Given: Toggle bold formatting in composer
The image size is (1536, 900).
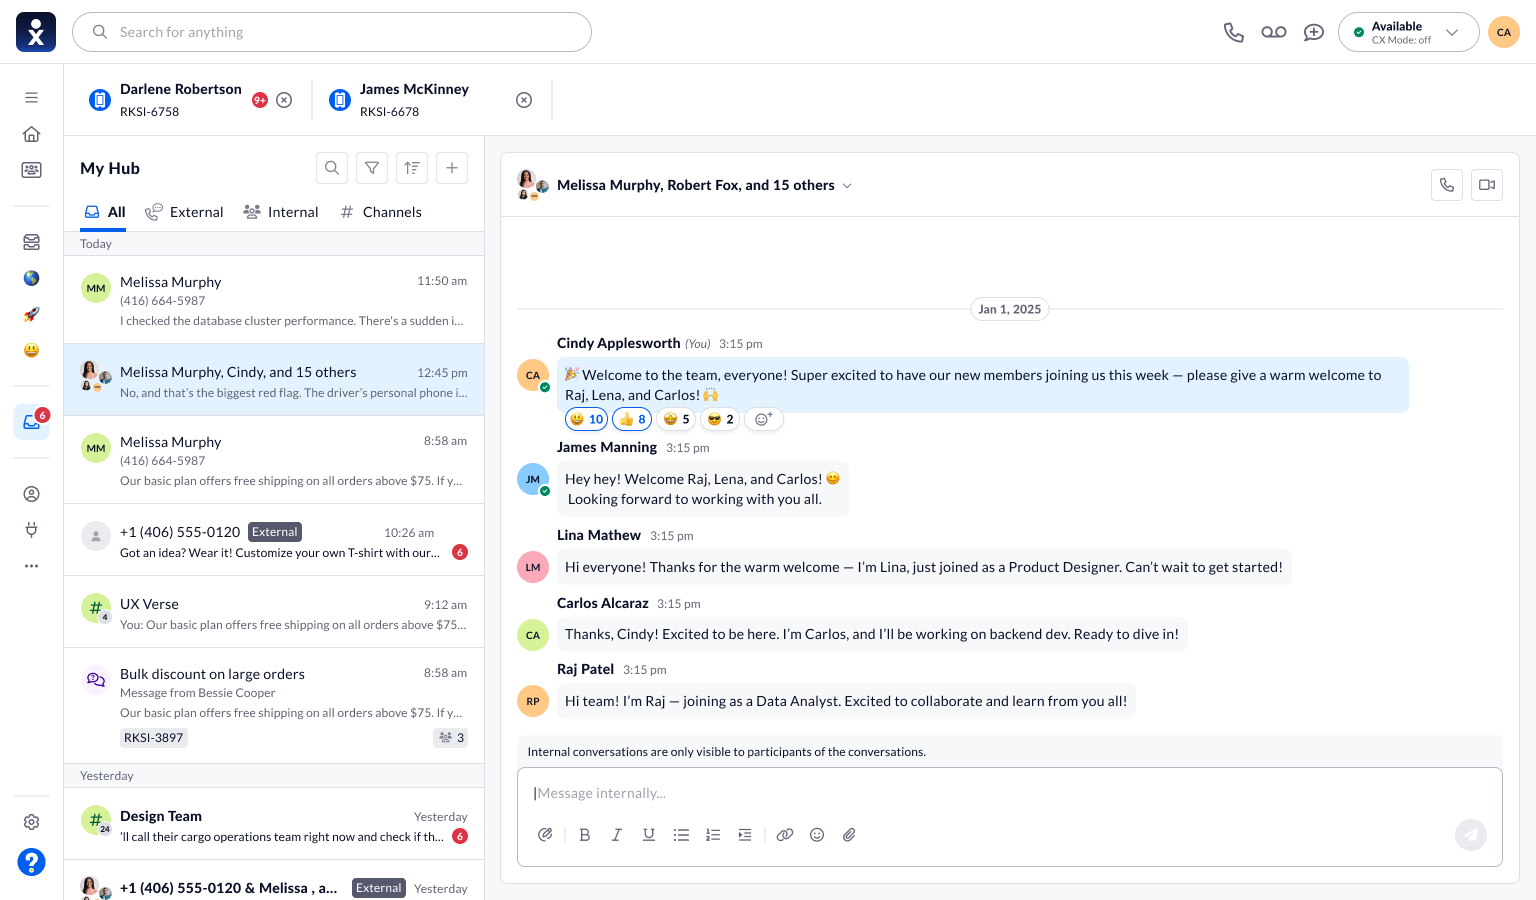Looking at the screenshot, I should tap(585, 835).
